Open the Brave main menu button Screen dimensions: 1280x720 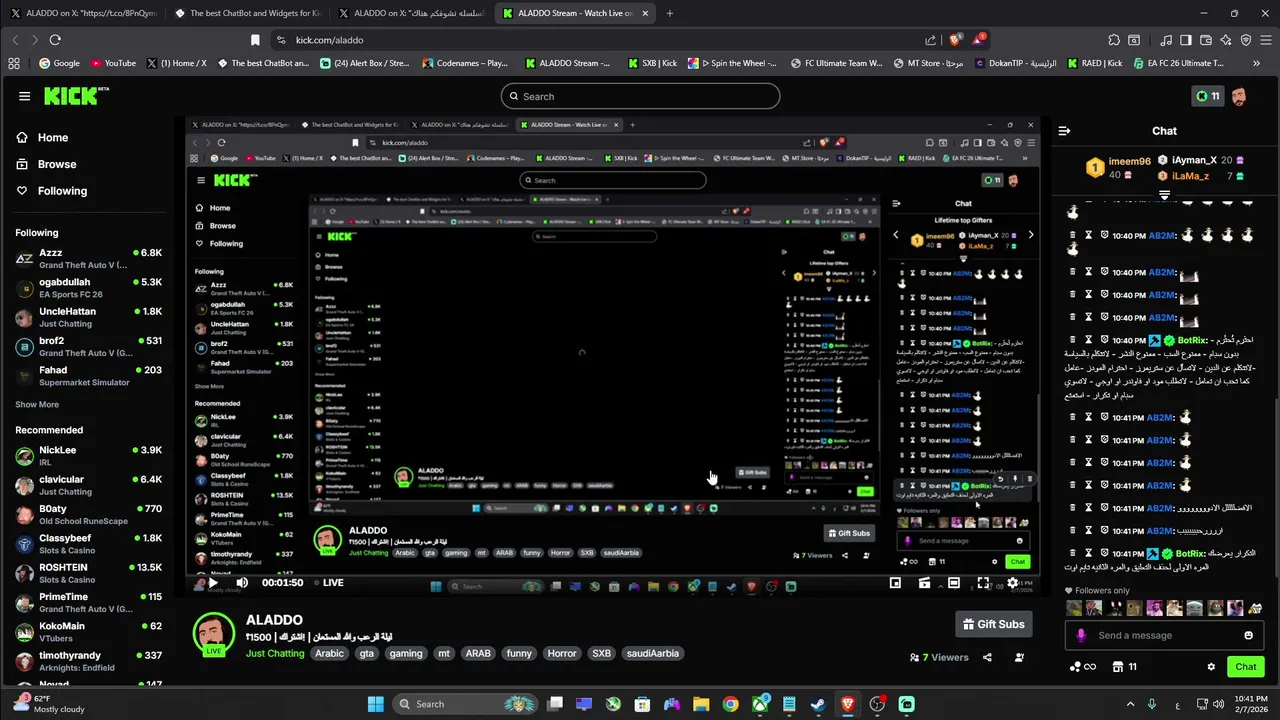coord(1266,40)
